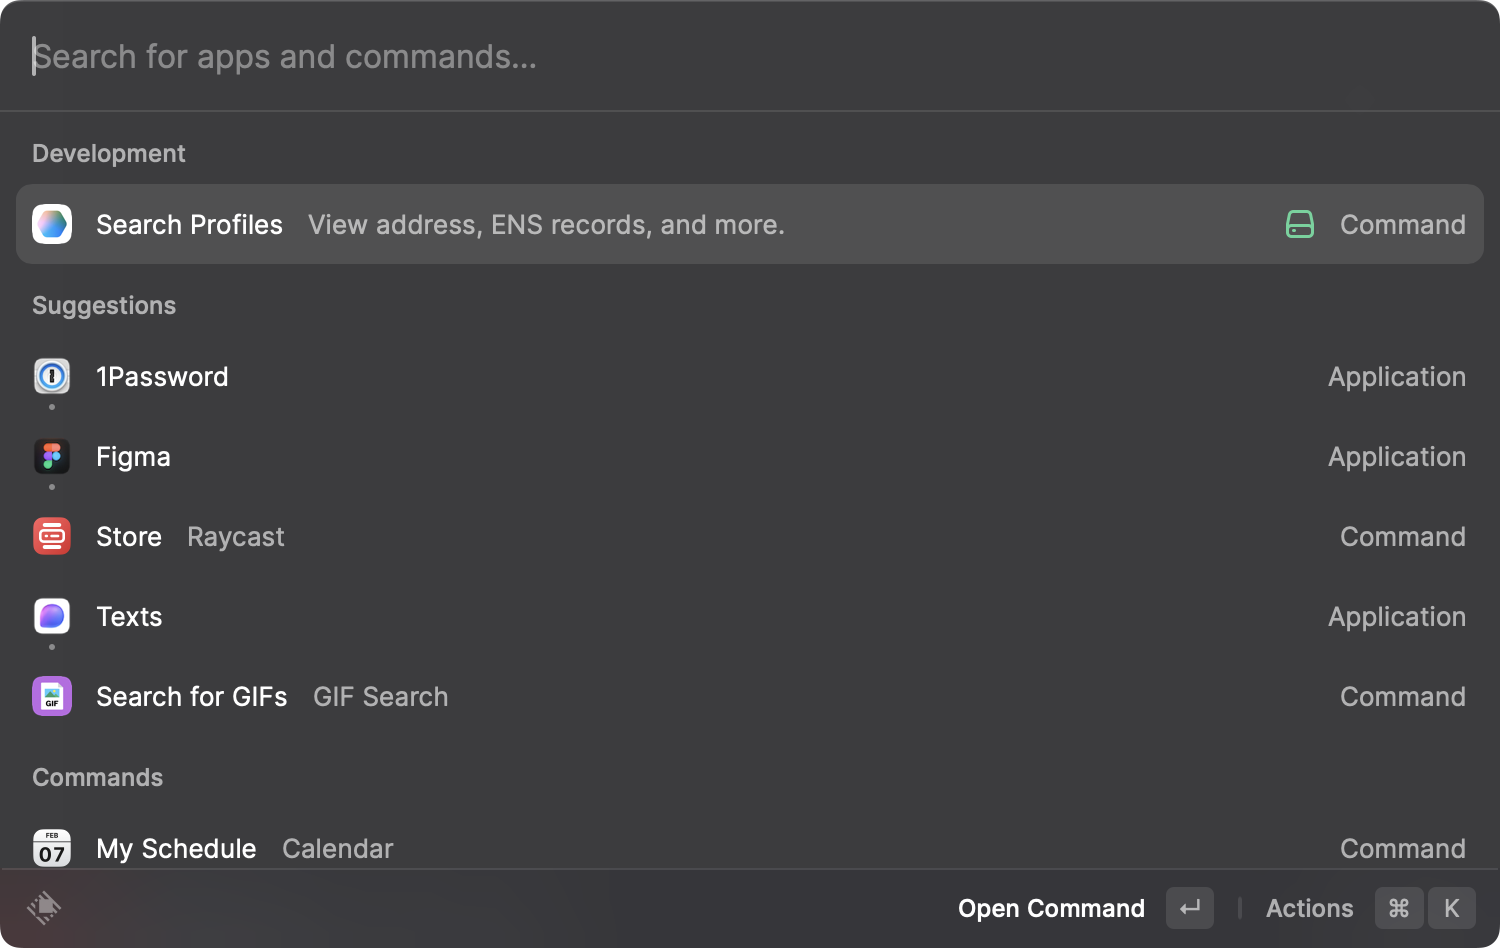The image size is (1500, 948).
Task: Click the ⌘ key shortcut badge
Action: (1399, 908)
